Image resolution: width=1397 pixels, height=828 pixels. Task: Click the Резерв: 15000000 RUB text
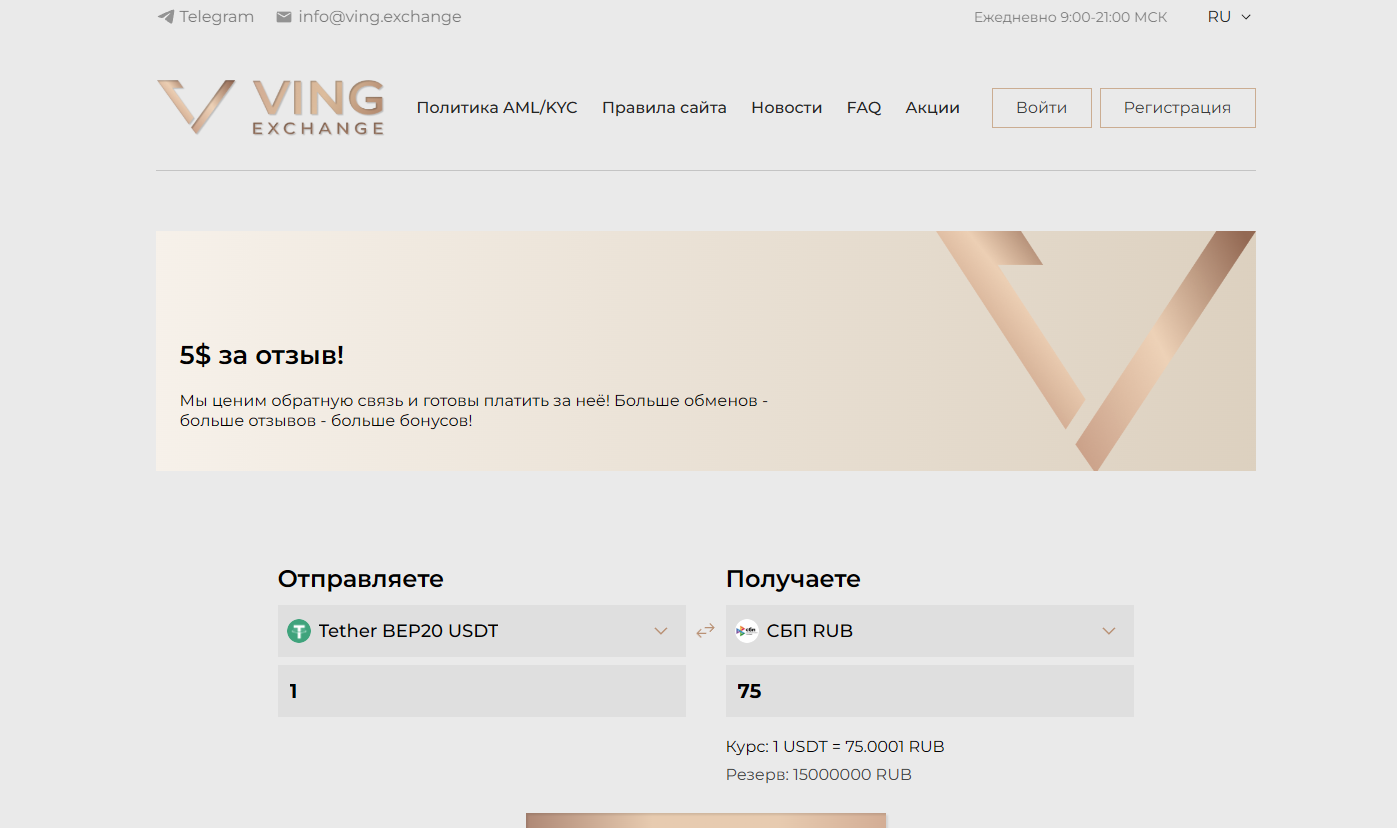click(x=819, y=775)
